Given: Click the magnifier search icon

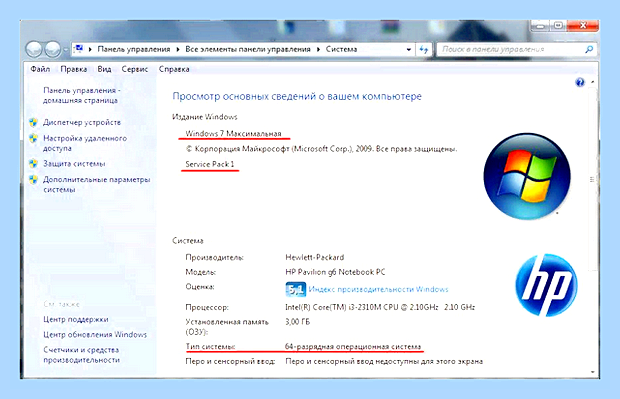Looking at the screenshot, I should click(x=589, y=49).
